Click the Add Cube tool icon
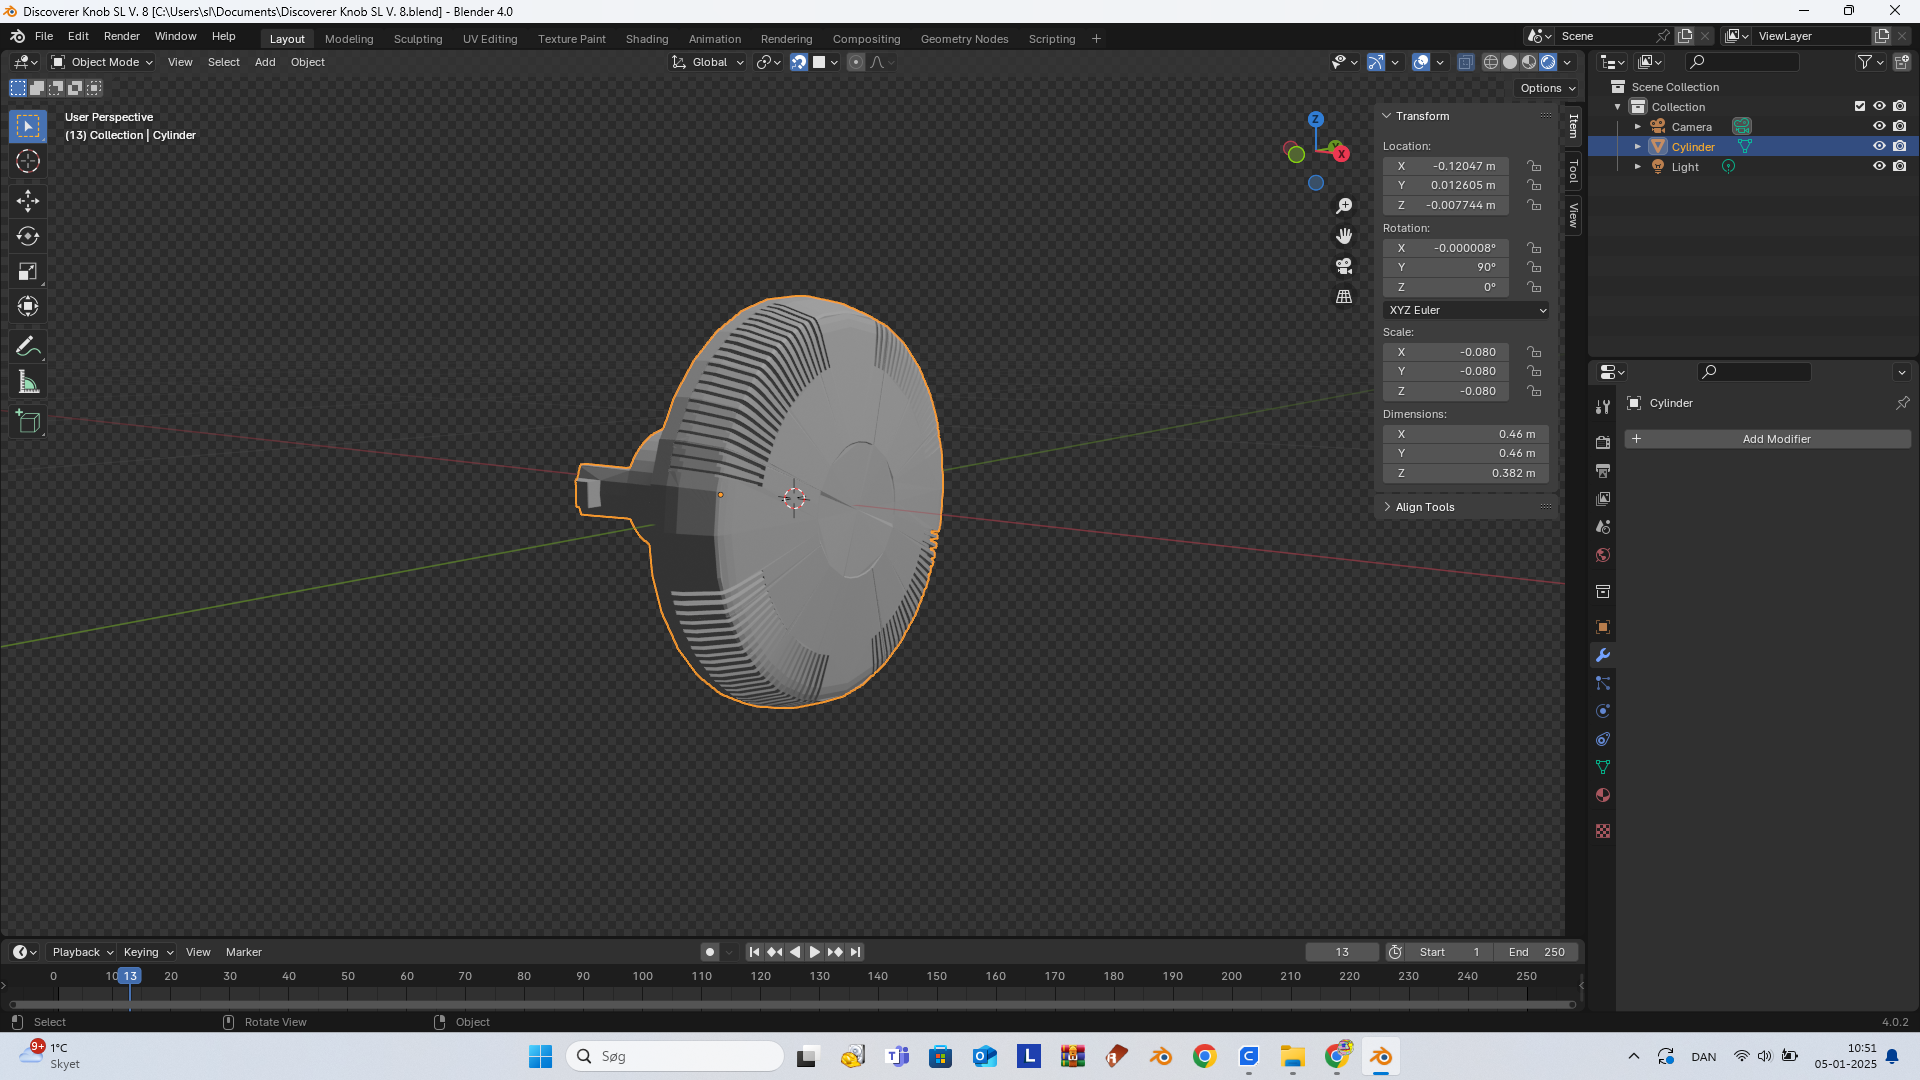The height and width of the screenshot is (1080, 1920). point(28,422)
